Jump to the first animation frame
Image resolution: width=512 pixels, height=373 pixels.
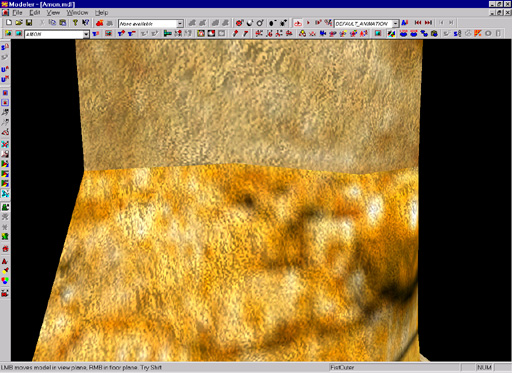click(418, 23)
